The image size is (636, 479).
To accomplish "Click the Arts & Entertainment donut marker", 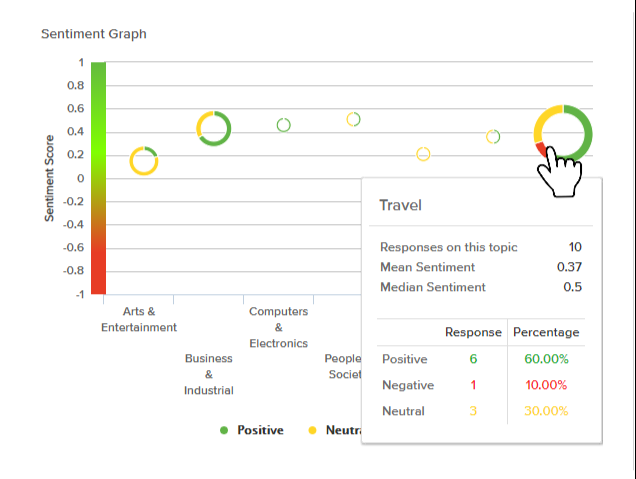I will click(x=144, y=160).
